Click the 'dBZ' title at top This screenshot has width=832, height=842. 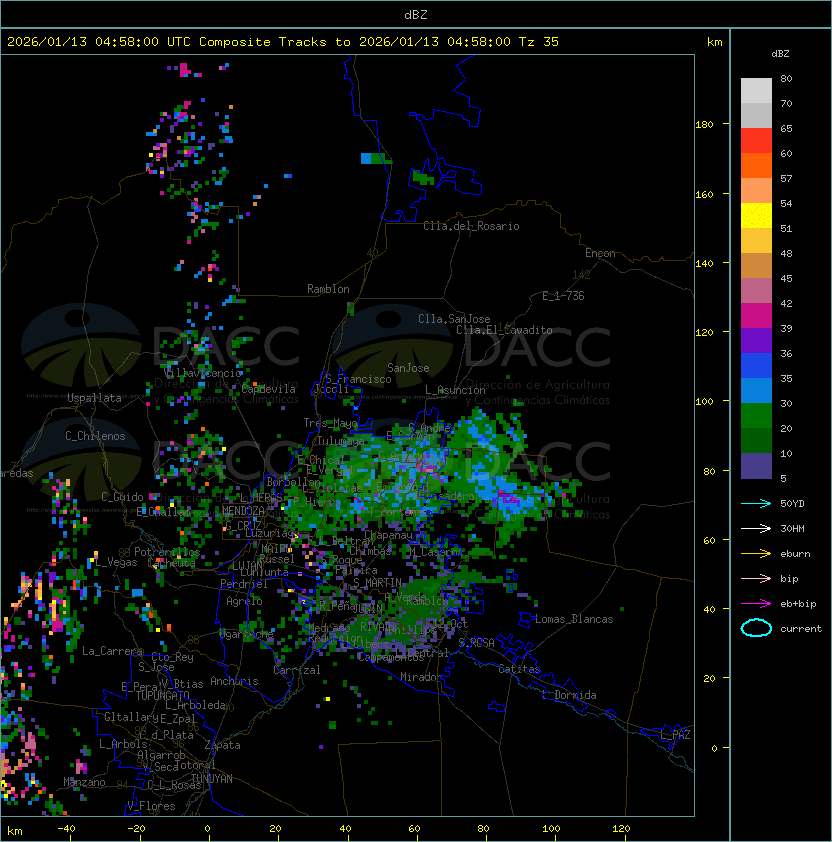[416, 15]
